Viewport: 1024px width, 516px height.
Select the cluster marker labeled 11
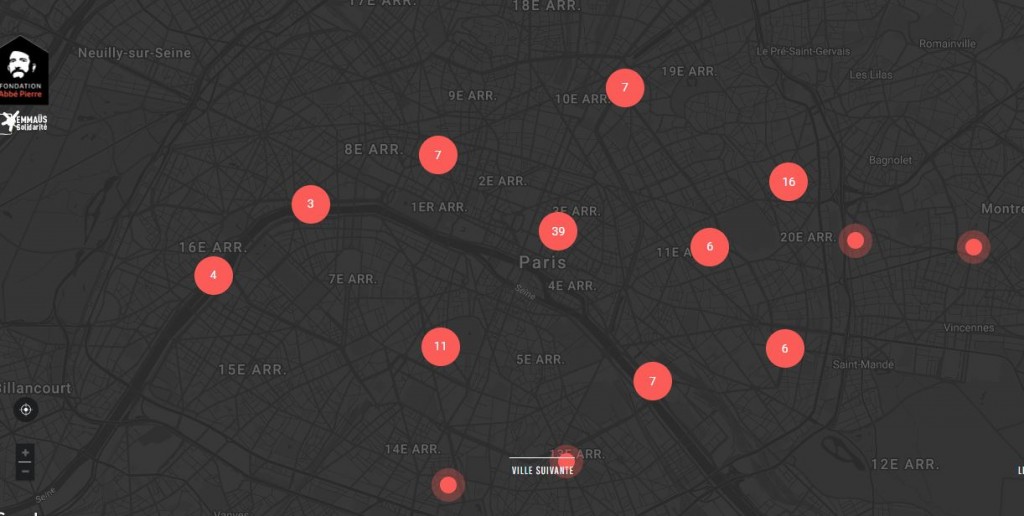point(440,347)
